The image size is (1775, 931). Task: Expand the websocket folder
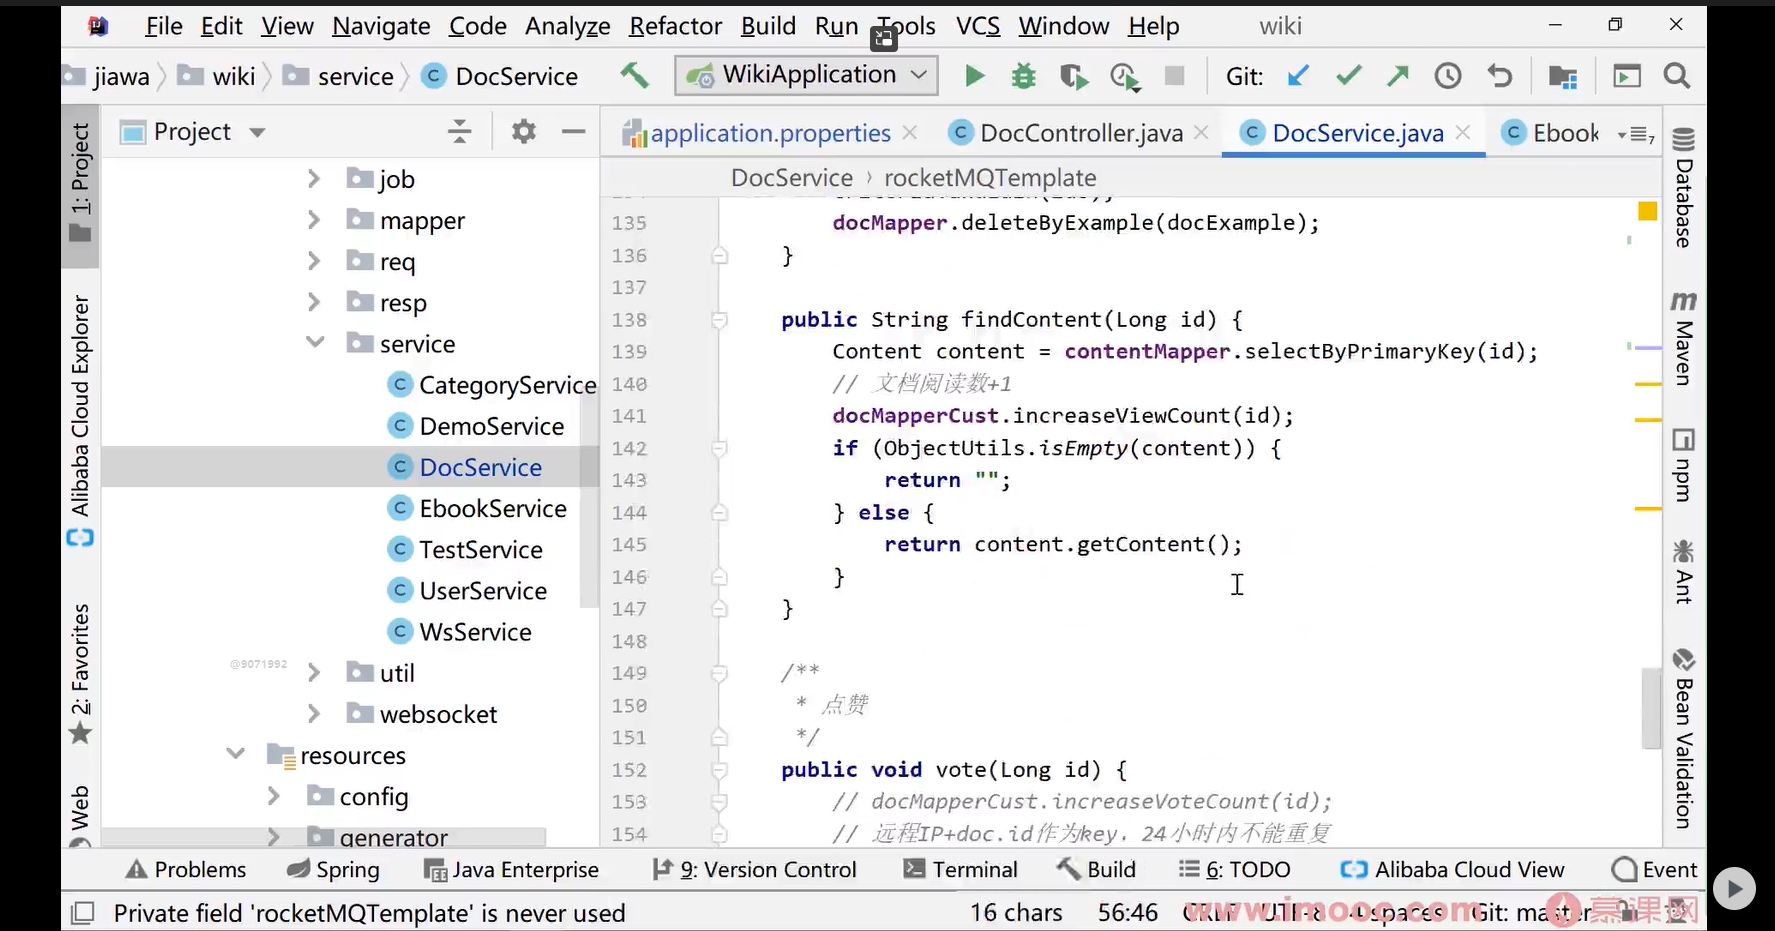pos(314,713)
